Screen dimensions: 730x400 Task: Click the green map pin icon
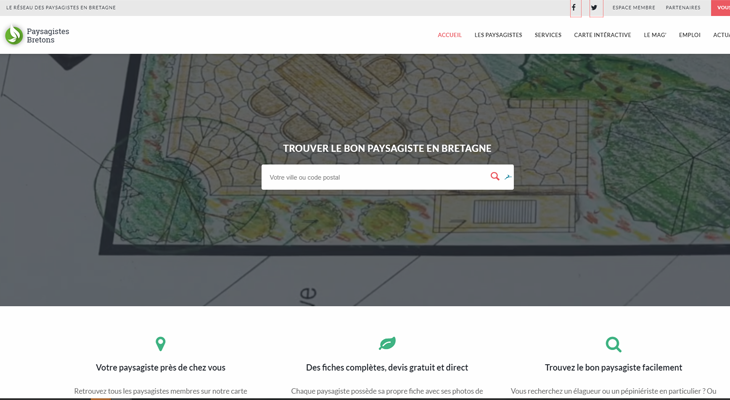[160, 344]
